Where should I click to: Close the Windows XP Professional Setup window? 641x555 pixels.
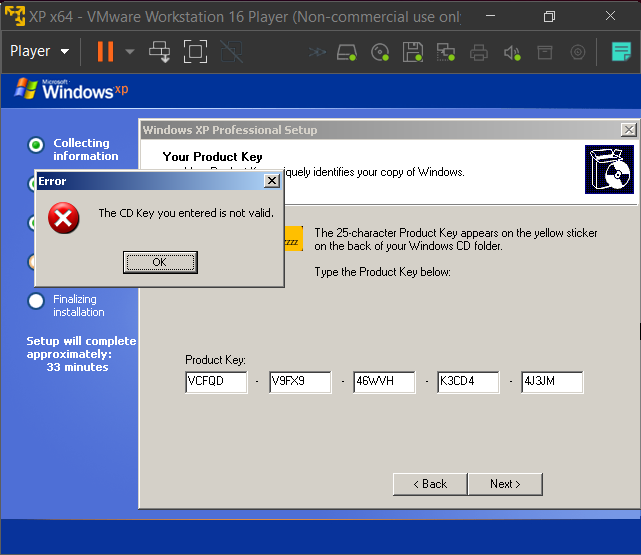click(628, 130)
